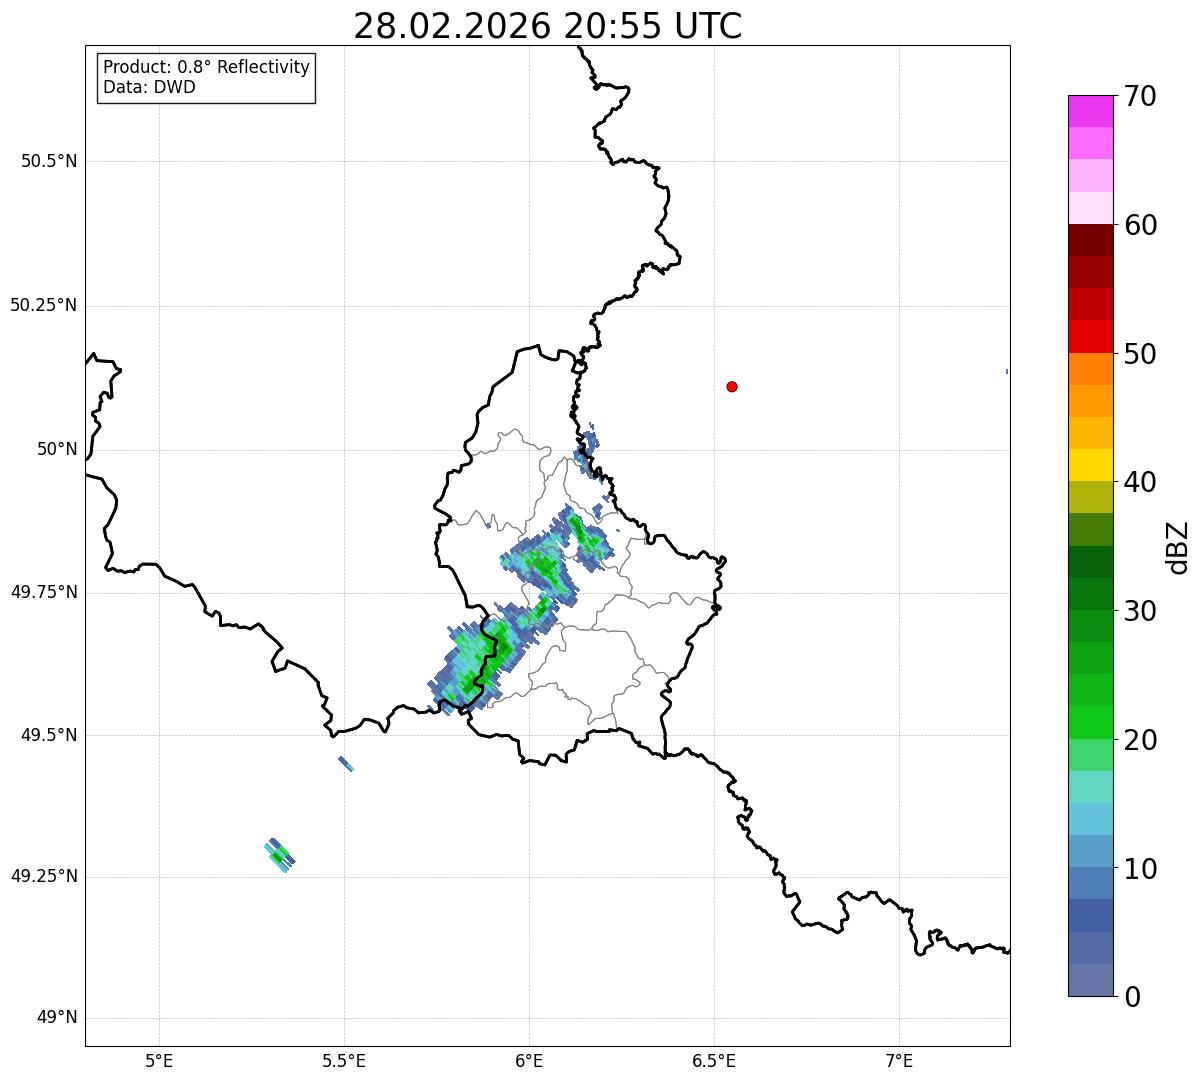Click the 7°E longitude label

tap(899, 1060)
